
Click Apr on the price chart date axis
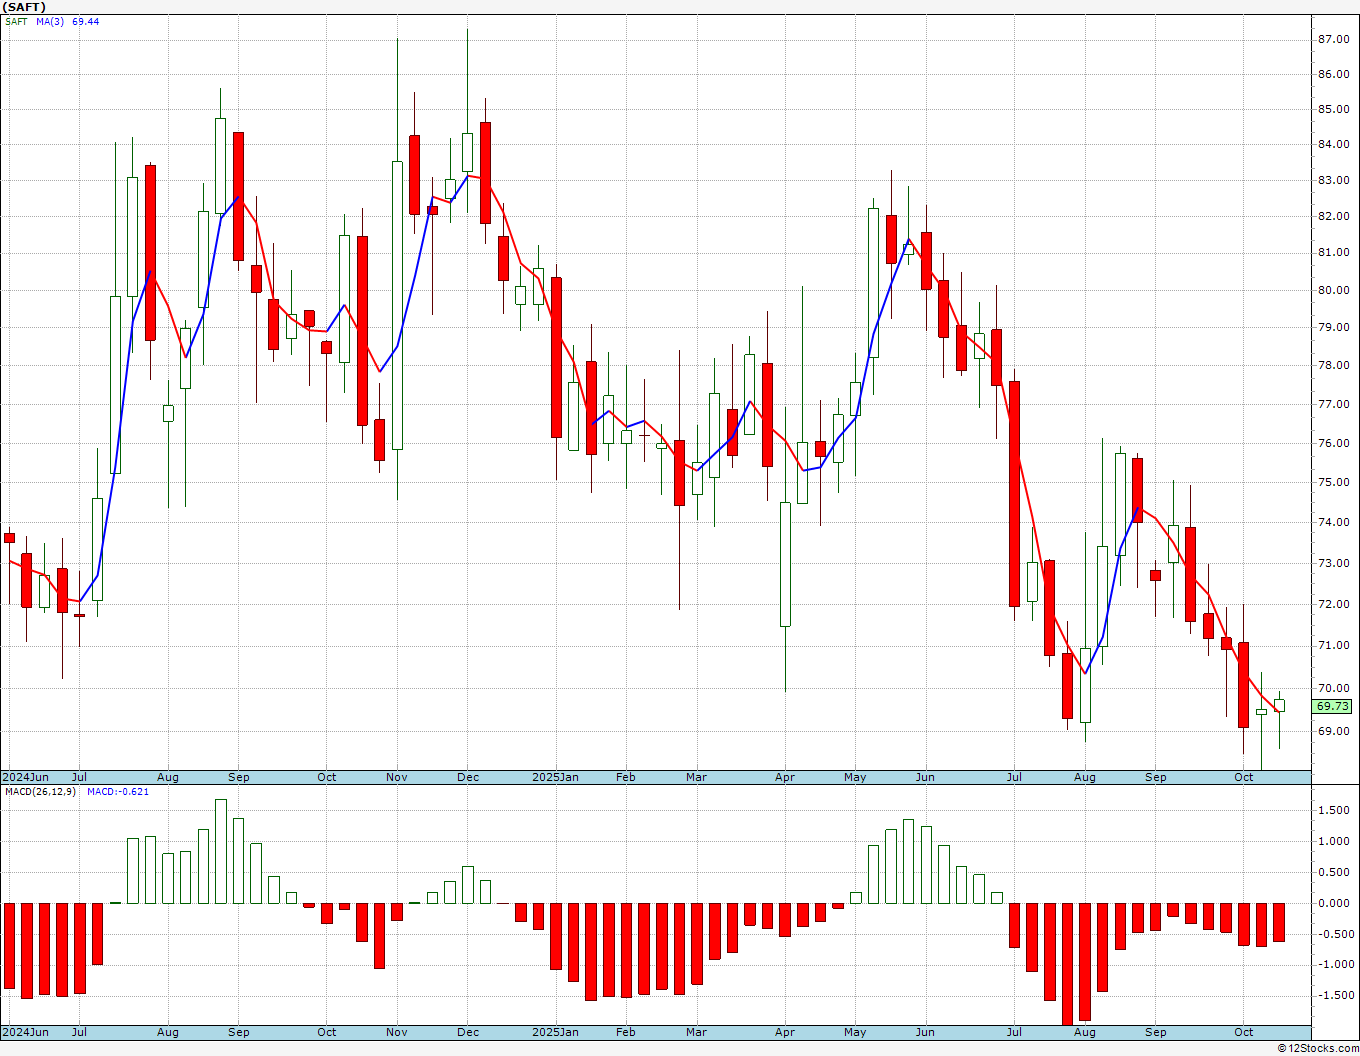pos(785,777)
